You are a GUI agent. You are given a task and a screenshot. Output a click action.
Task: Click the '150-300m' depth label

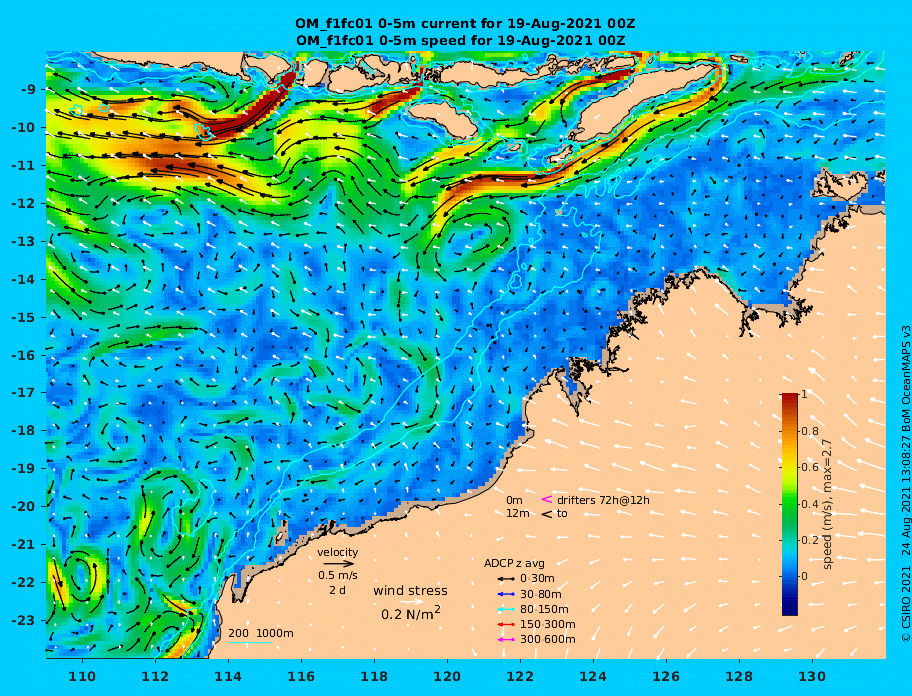pos(548,624)
